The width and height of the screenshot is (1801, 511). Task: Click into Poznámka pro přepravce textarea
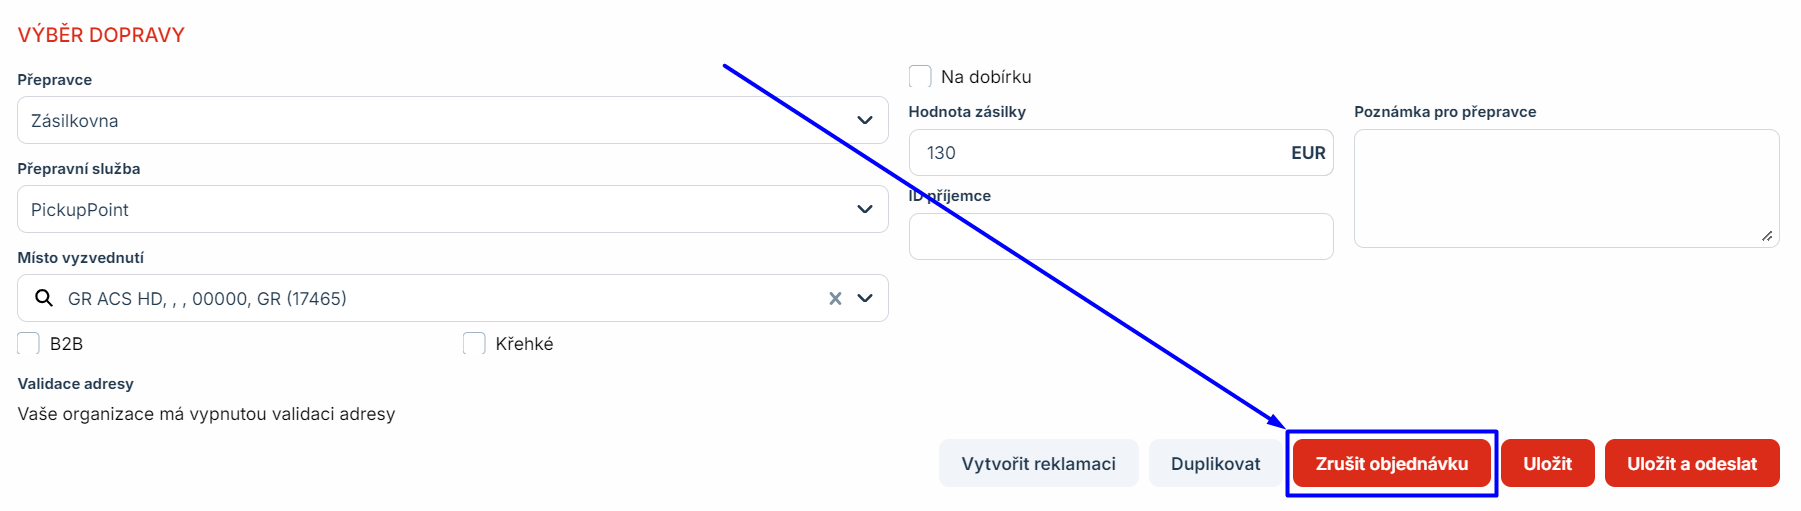pyautogui.click(x=1565, y=187)
